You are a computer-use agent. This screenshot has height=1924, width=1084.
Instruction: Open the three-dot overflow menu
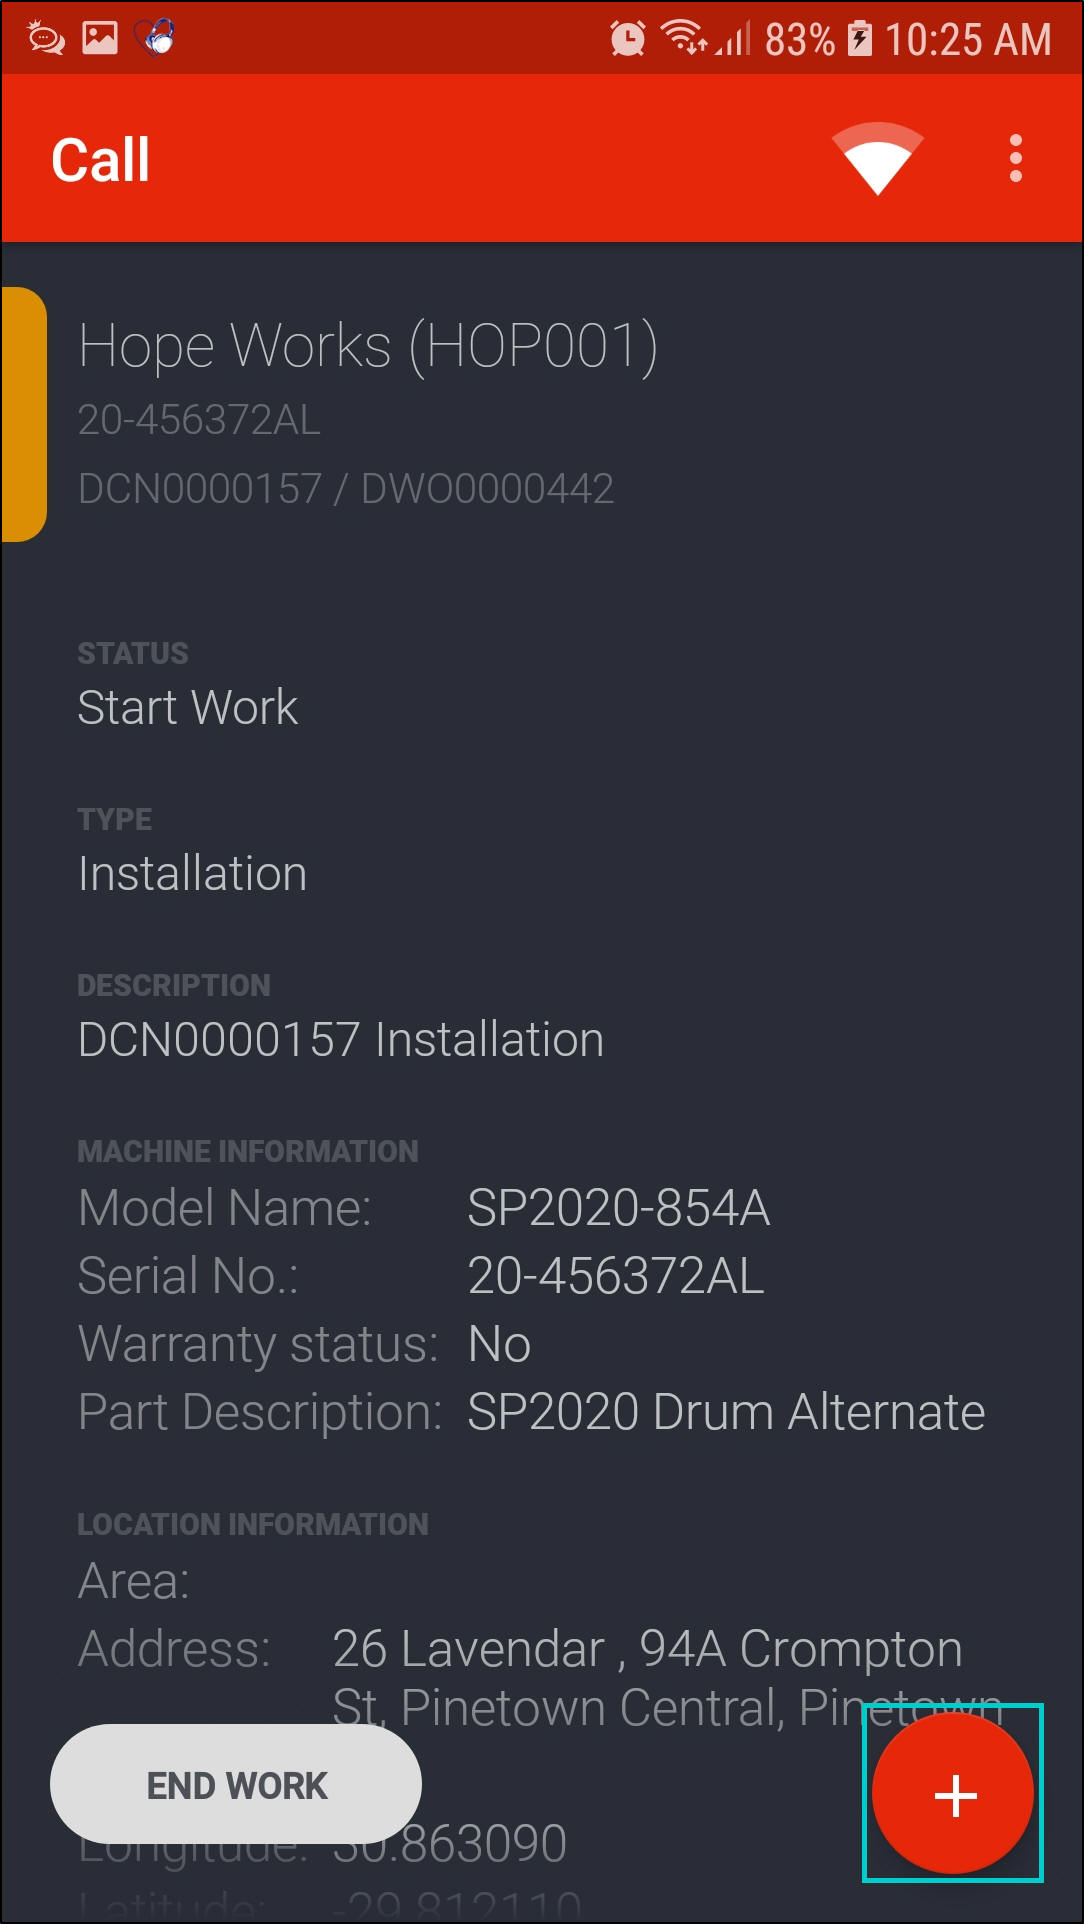[x=1015, y=159]
